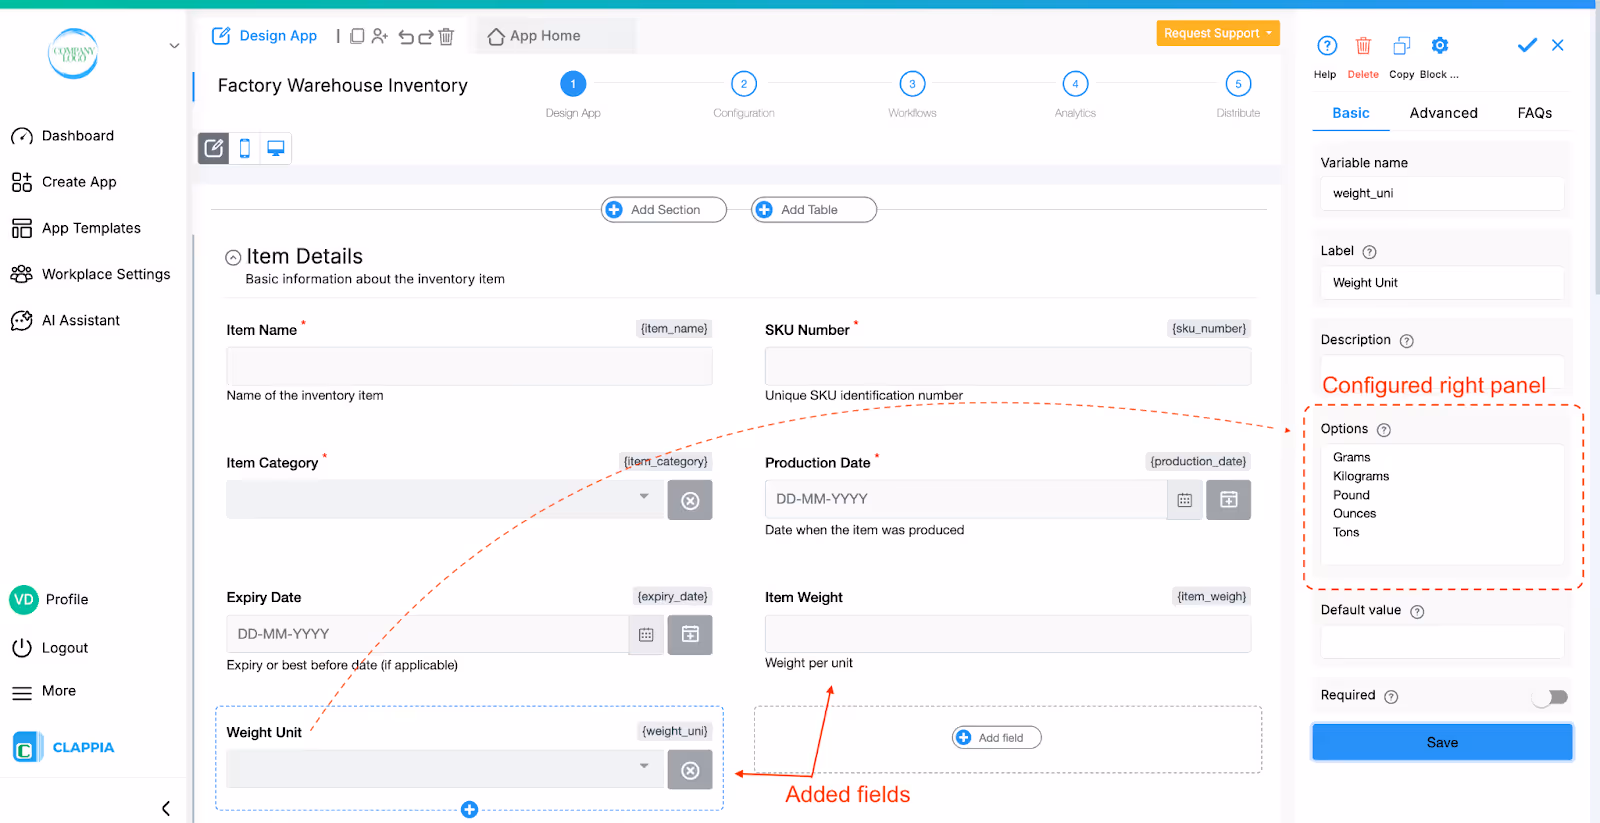Click the undo arrow icon
Viewport: 1600px width, 823px height.
(406, 37)
